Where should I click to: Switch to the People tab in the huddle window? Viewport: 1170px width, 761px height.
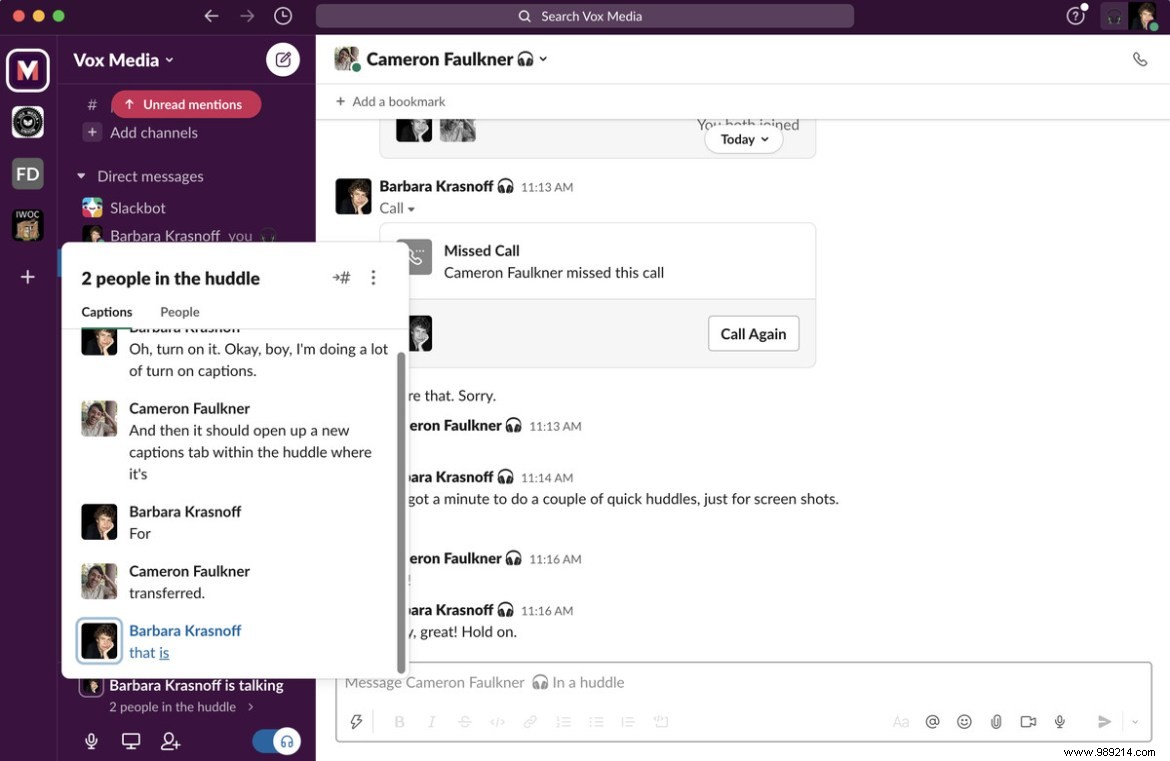click(x=179, y=312)
